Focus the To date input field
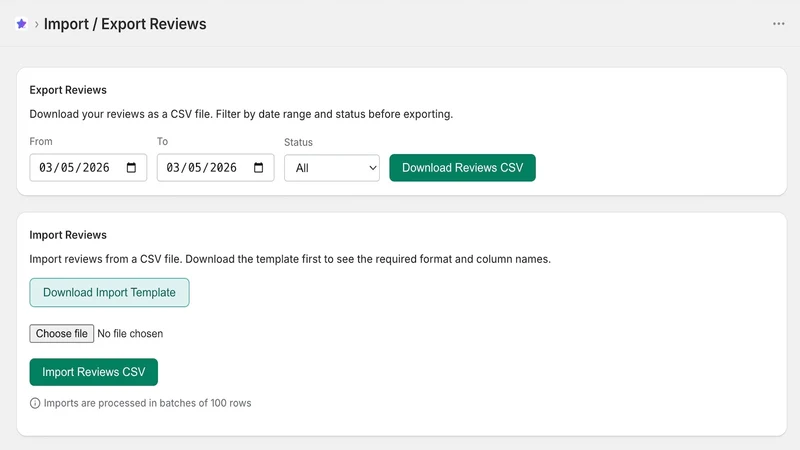Viewport: 800px width, 450px height. (215, 167)
